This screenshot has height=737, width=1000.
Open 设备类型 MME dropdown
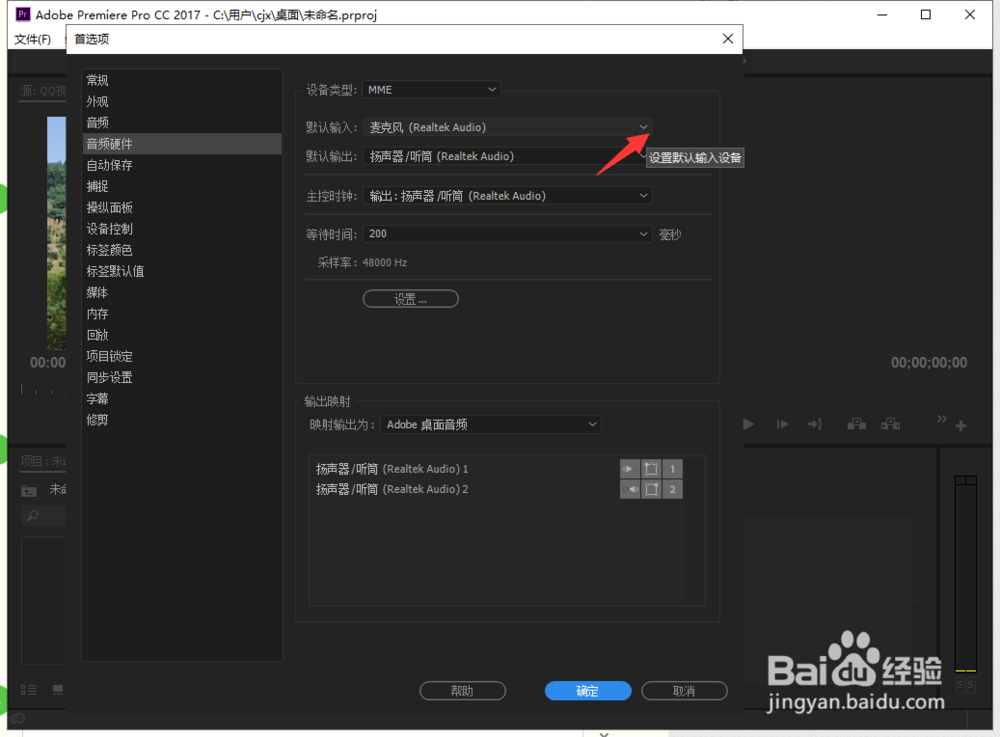point(431,90)
